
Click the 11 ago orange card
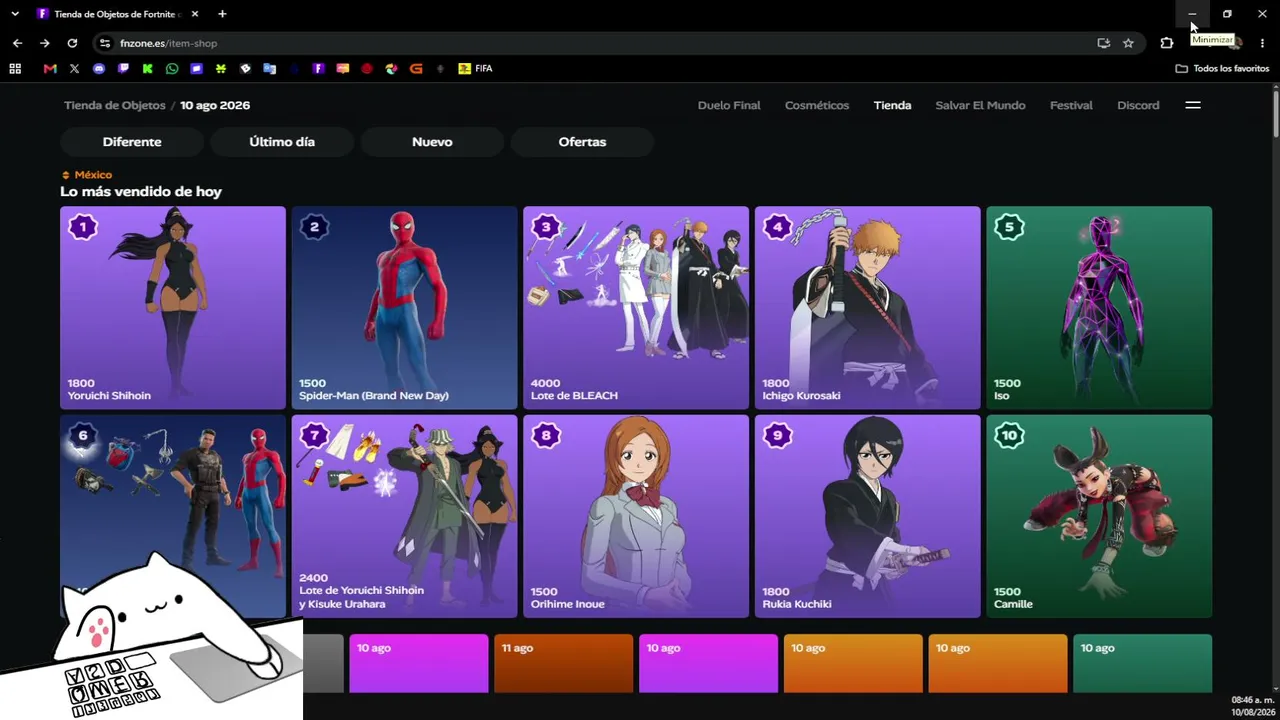pyautogui.click(x=563, y=663)
